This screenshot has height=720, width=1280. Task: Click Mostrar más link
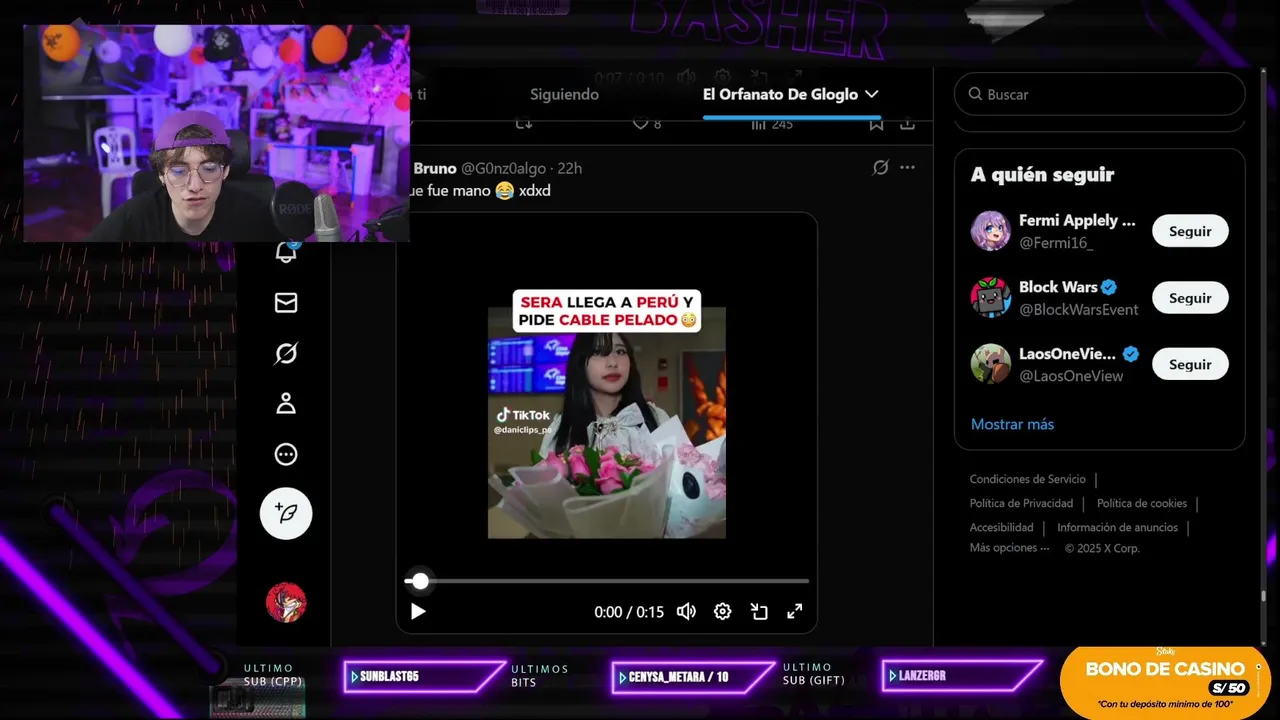tap(1012, 424)
